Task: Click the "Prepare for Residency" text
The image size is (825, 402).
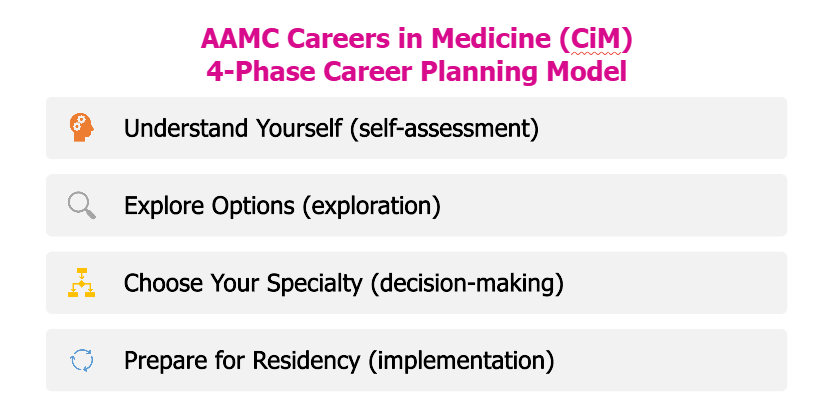Action: (x=239, y=360)
